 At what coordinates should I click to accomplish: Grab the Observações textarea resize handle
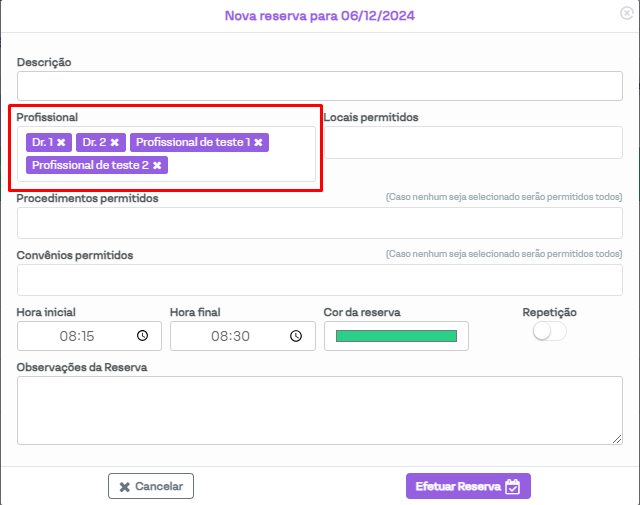tap(617, 439)
